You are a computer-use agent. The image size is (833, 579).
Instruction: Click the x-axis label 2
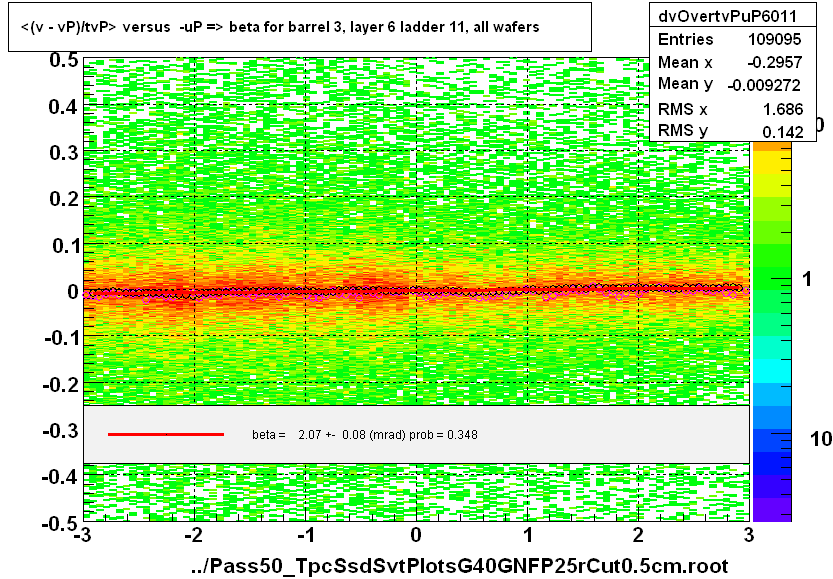pos(638,535)
